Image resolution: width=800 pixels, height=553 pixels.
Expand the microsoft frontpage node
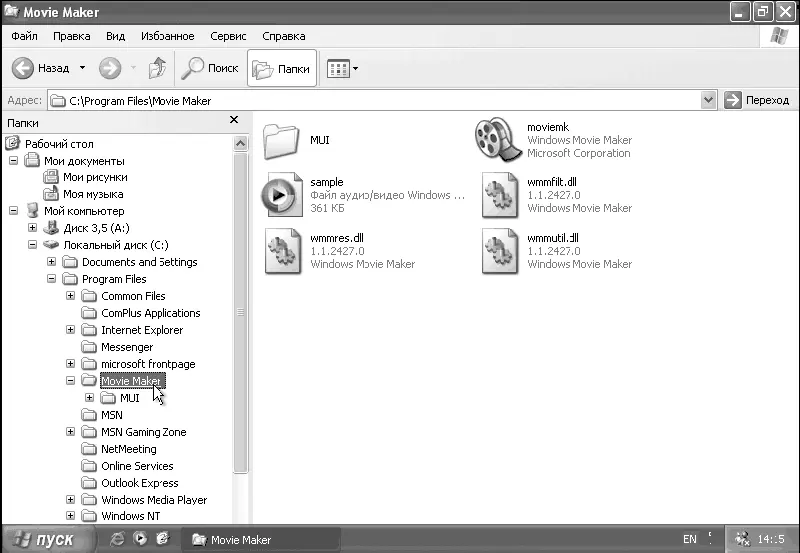click(x=70, y=364)
